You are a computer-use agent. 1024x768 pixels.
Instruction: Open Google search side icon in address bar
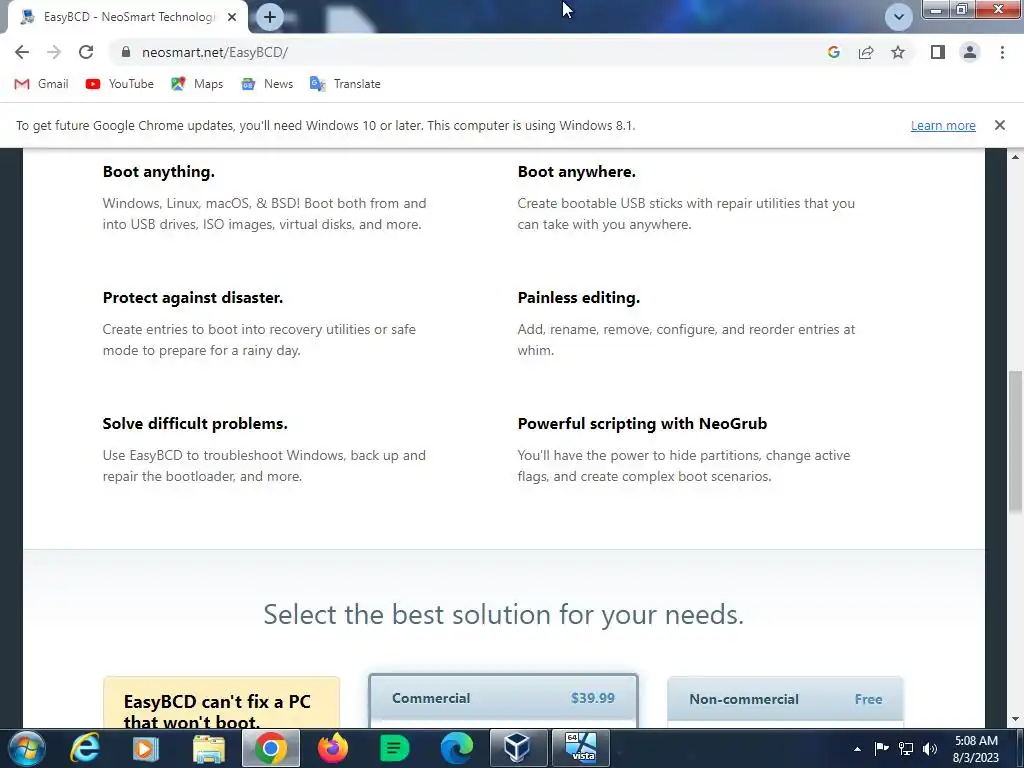(833, 52)
